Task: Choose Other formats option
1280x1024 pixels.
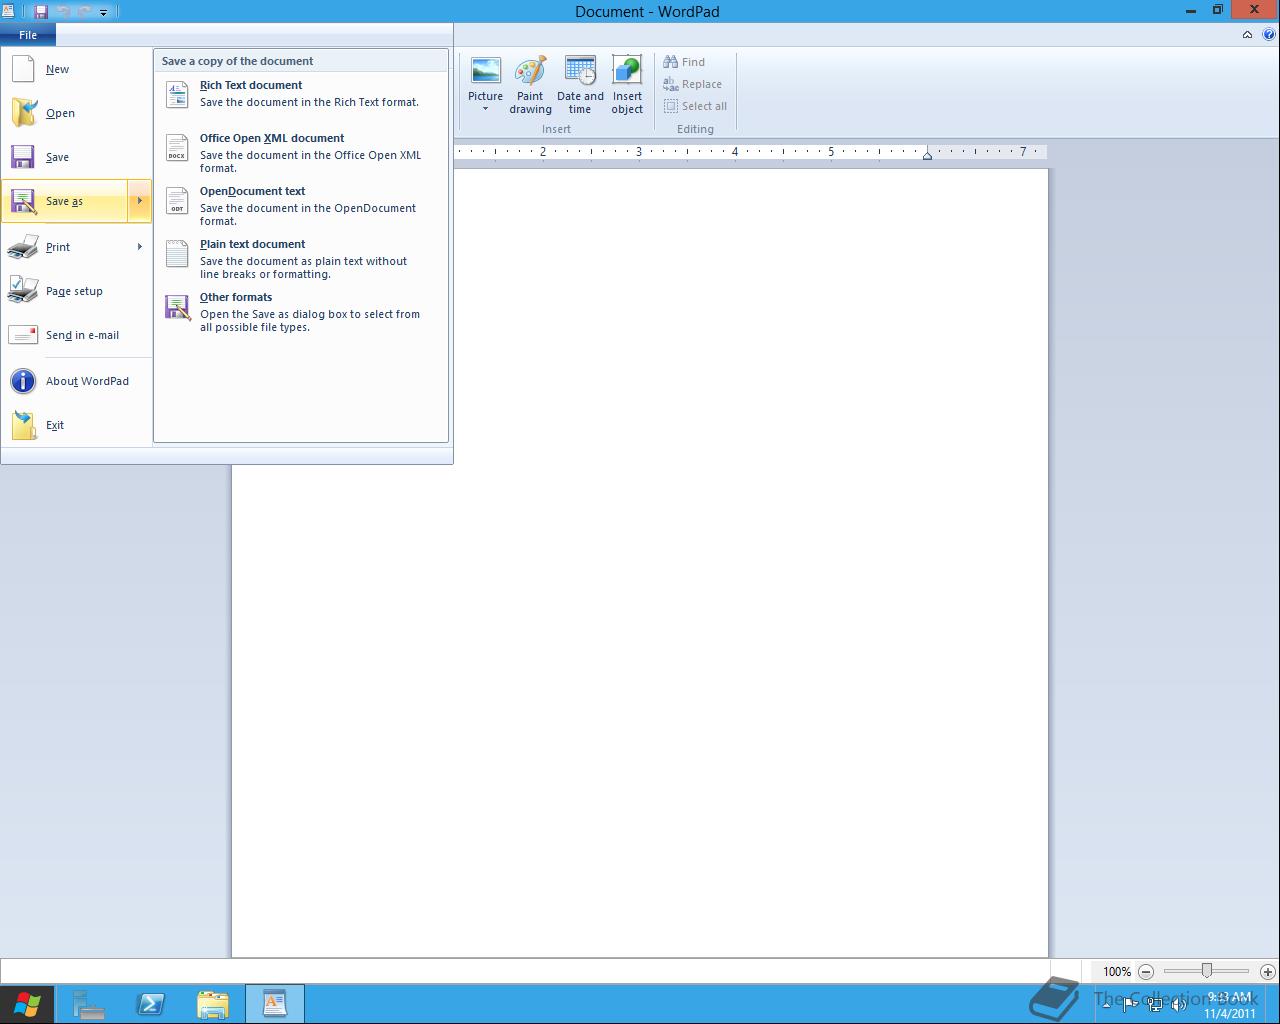Action: 300,312
